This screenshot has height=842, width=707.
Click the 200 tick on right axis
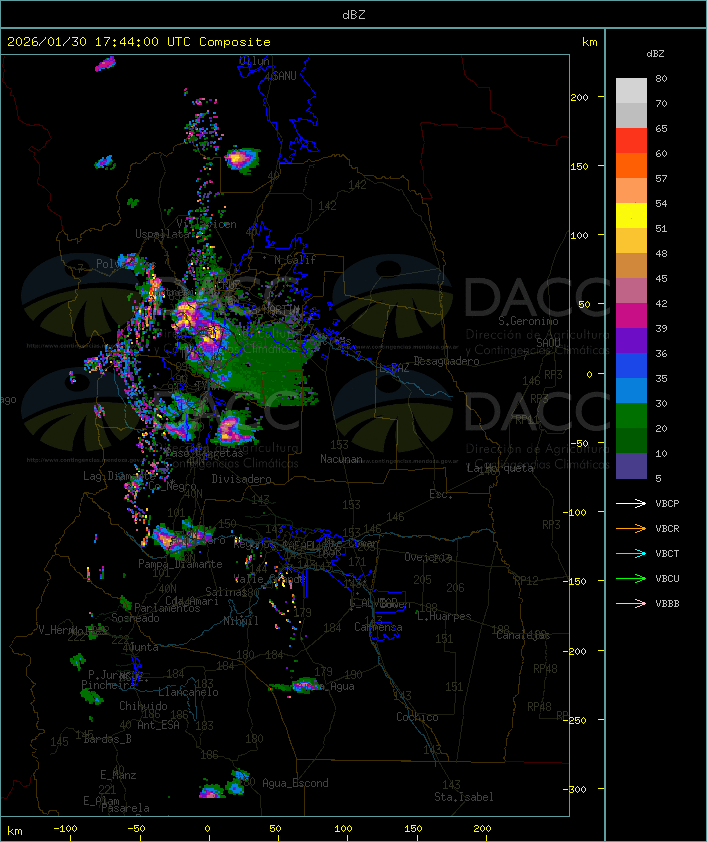[x=579, y=97]
